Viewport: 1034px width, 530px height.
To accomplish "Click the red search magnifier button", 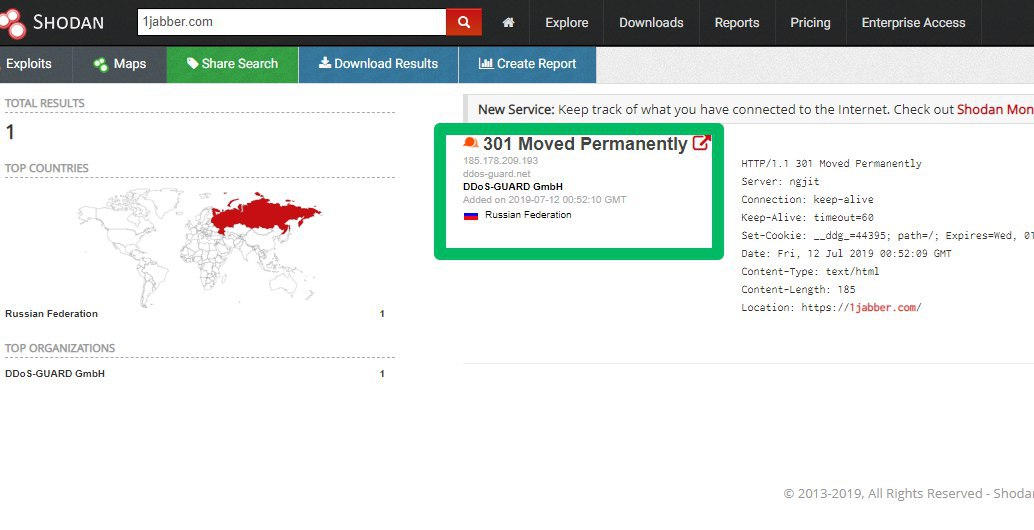I will click(464, 22).
